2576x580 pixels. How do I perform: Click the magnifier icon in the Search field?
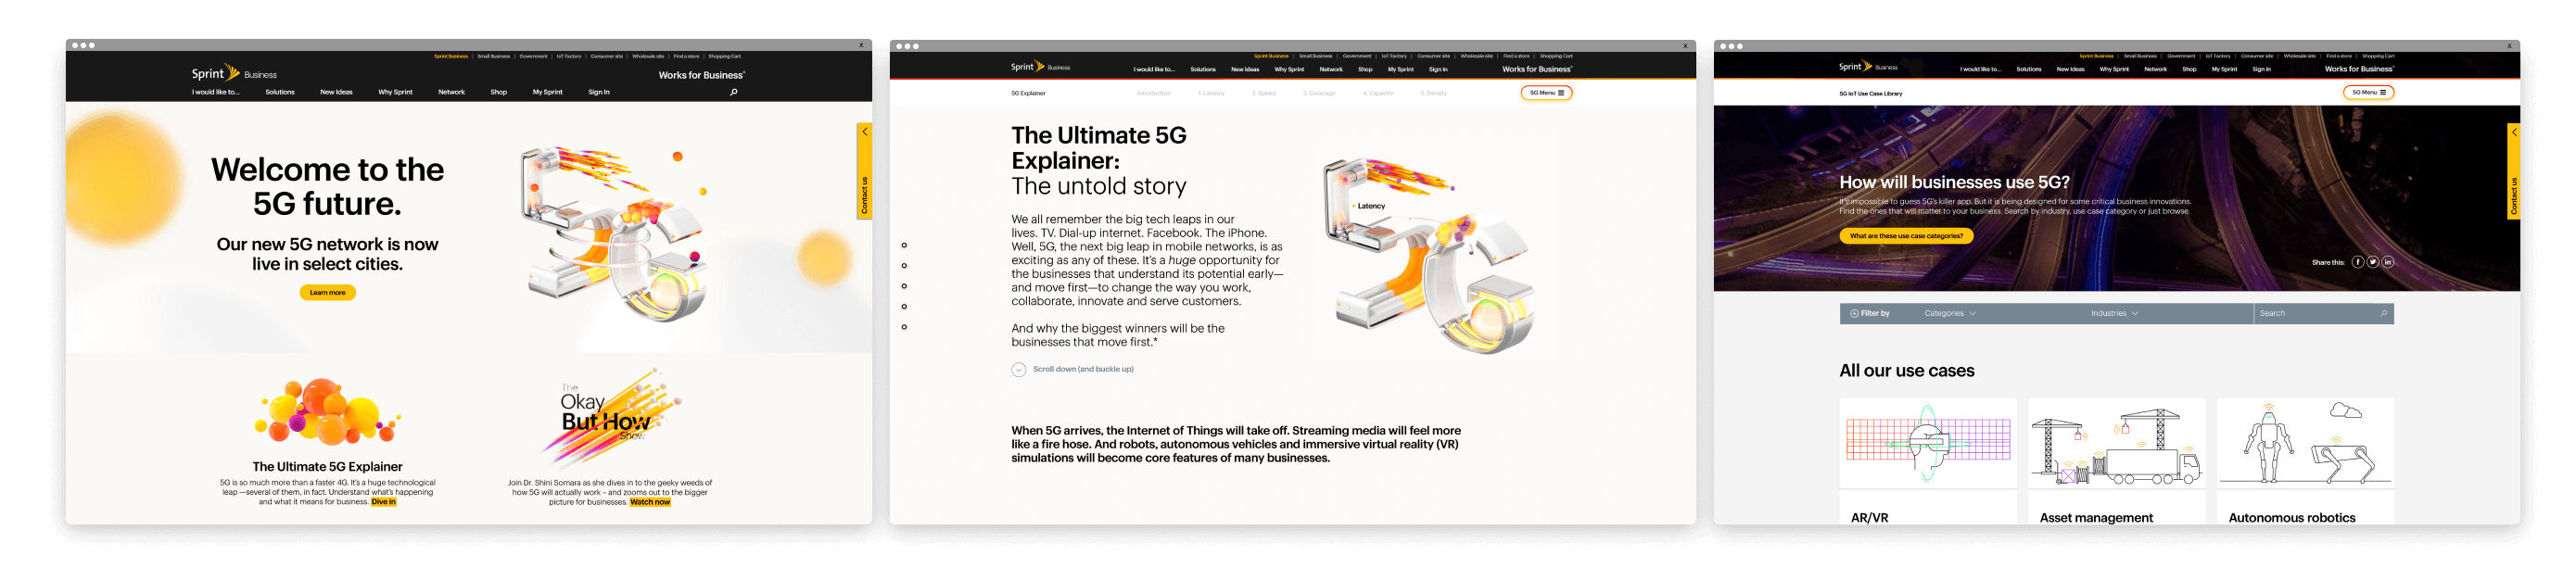(2383, 313)
